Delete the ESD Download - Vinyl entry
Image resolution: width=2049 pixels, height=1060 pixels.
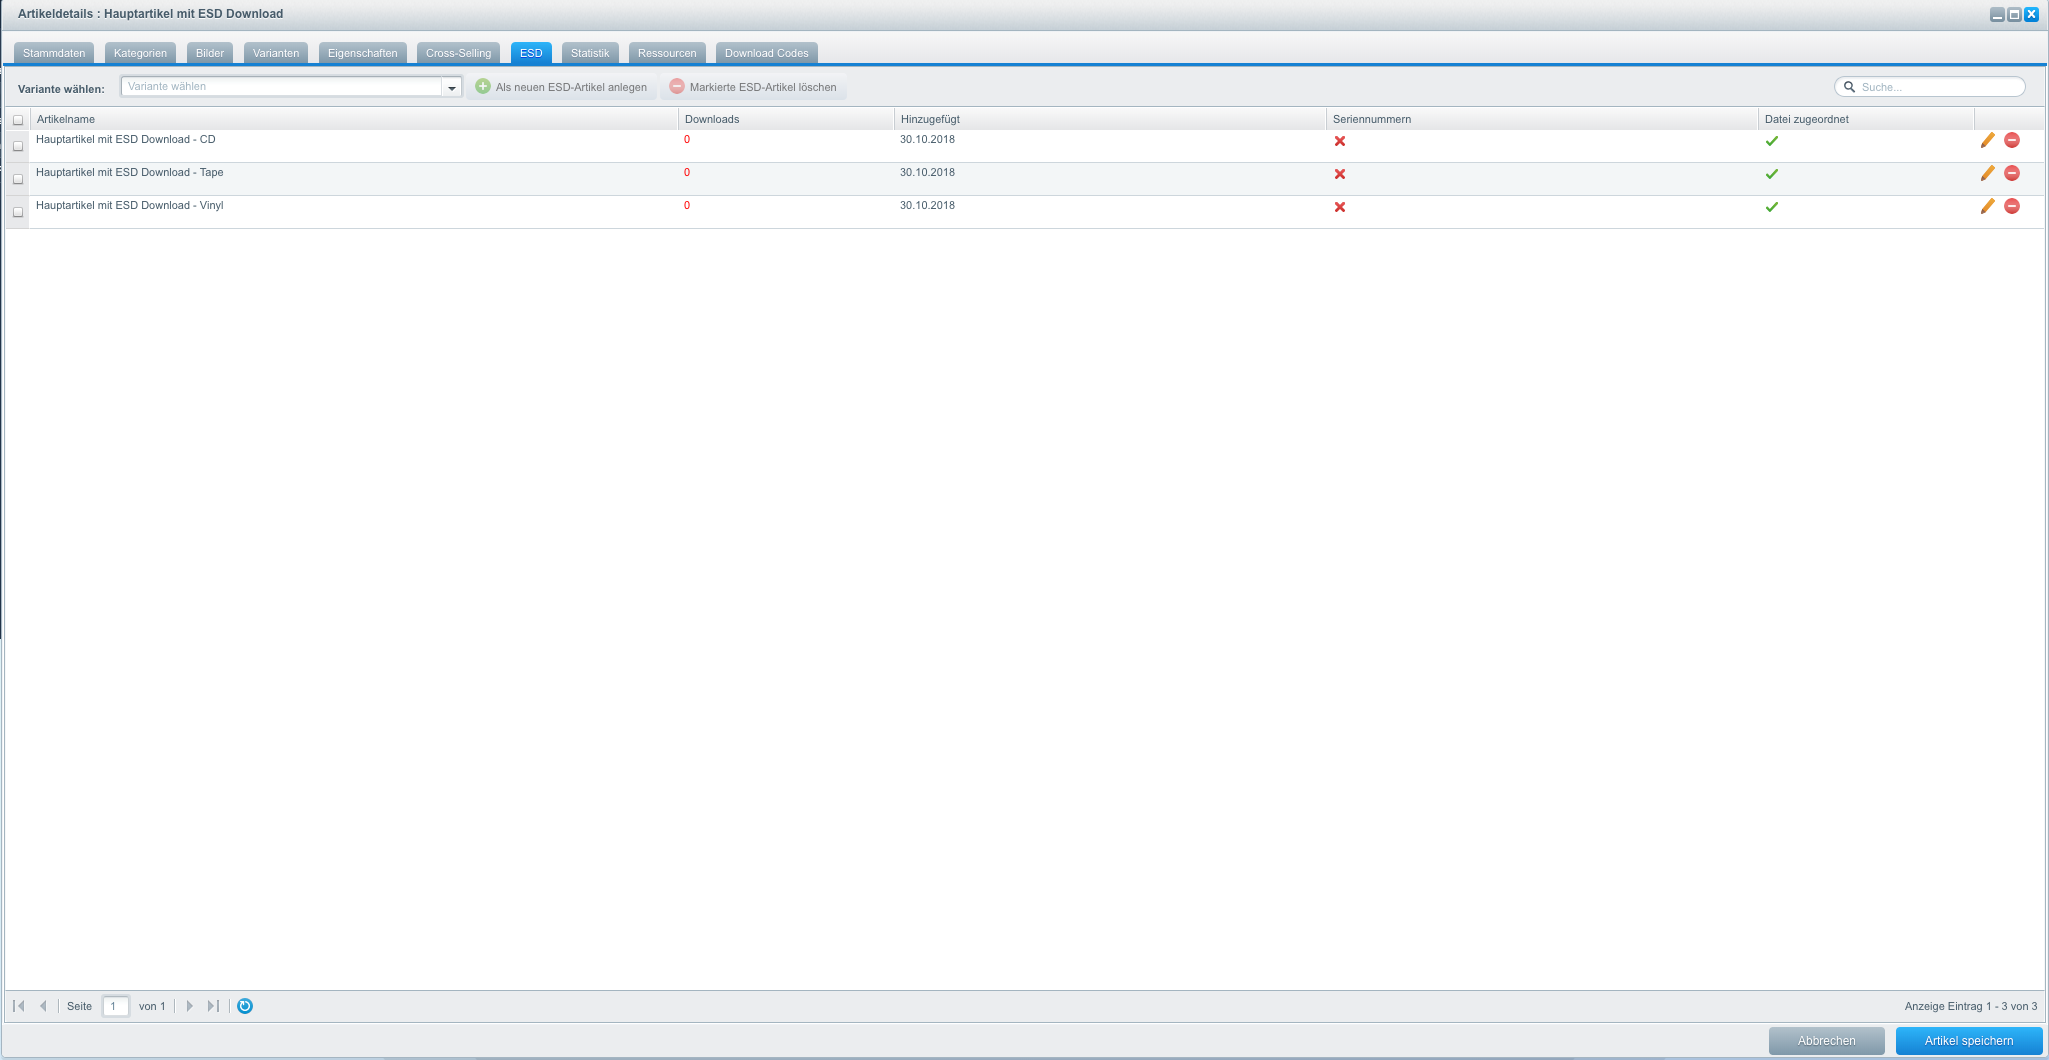(2012, 206)
